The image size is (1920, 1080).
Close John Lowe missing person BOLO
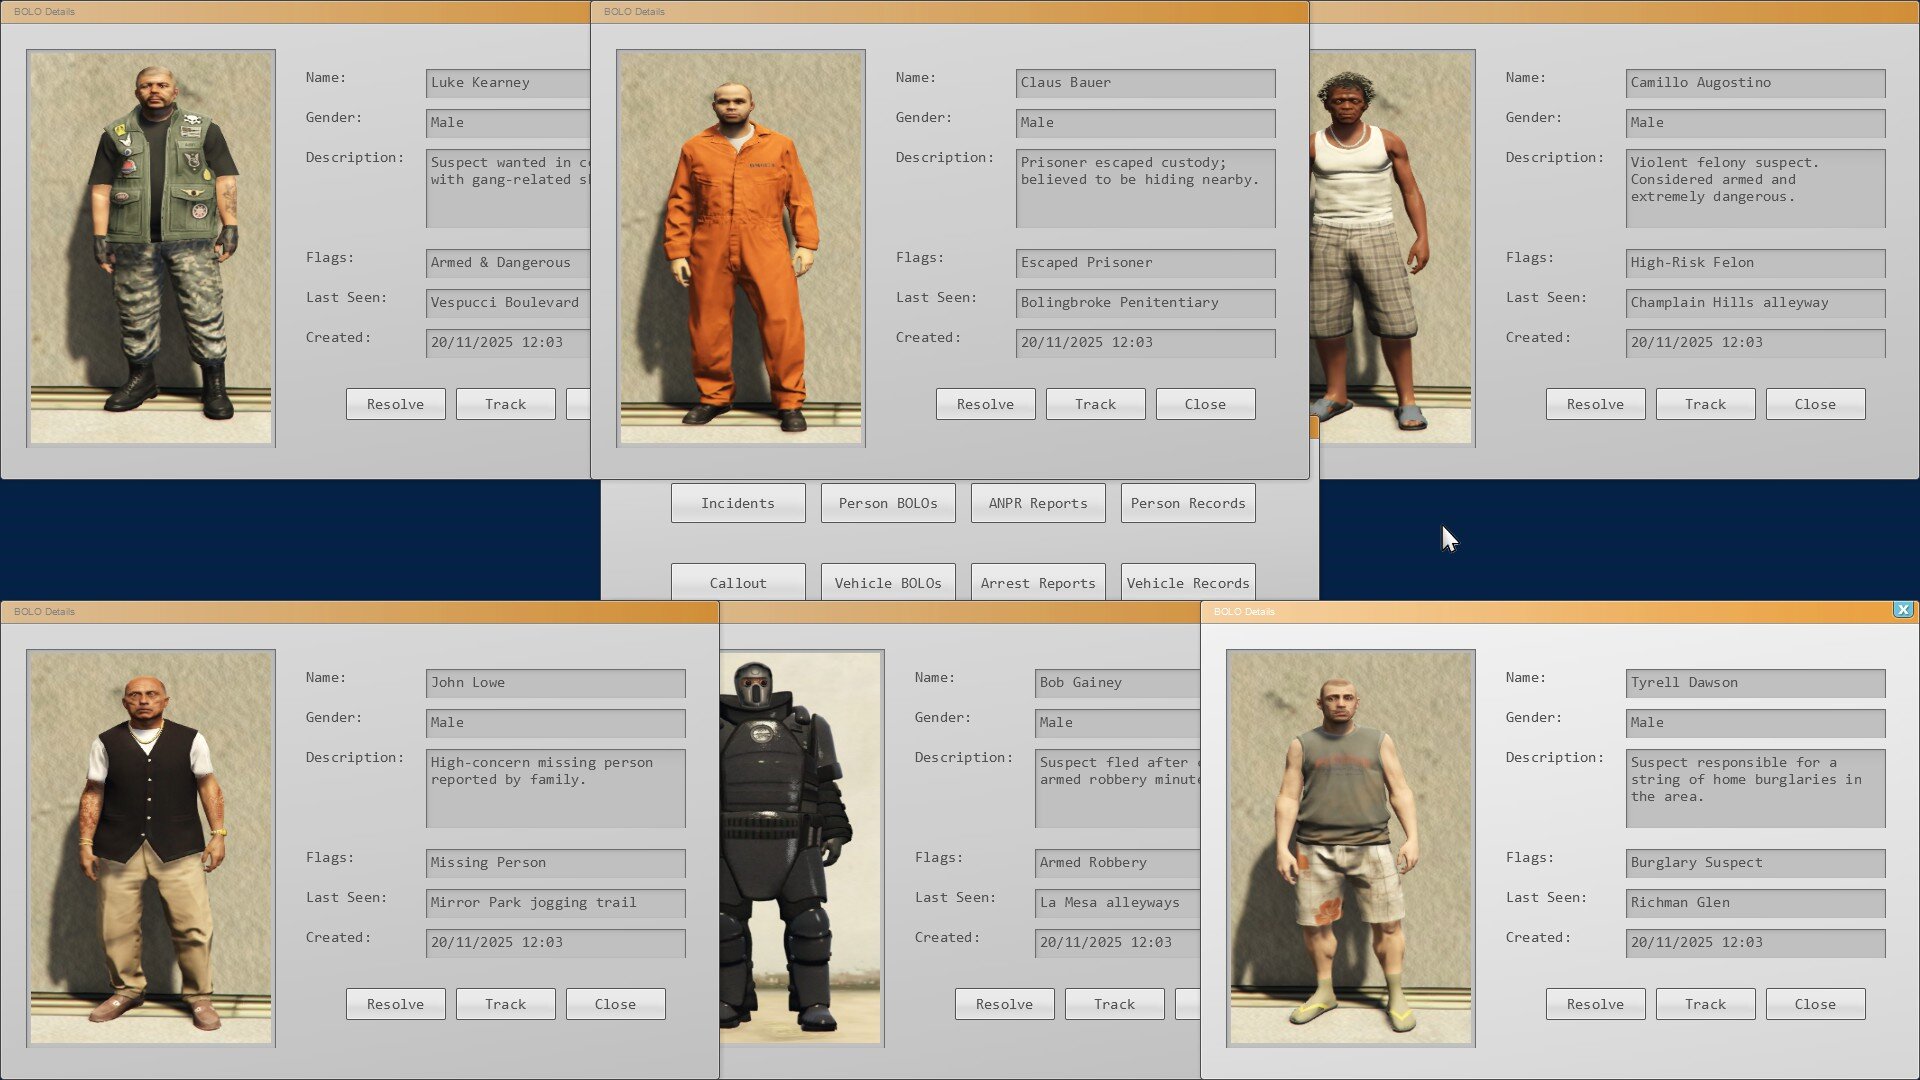tap(615, 1004)
